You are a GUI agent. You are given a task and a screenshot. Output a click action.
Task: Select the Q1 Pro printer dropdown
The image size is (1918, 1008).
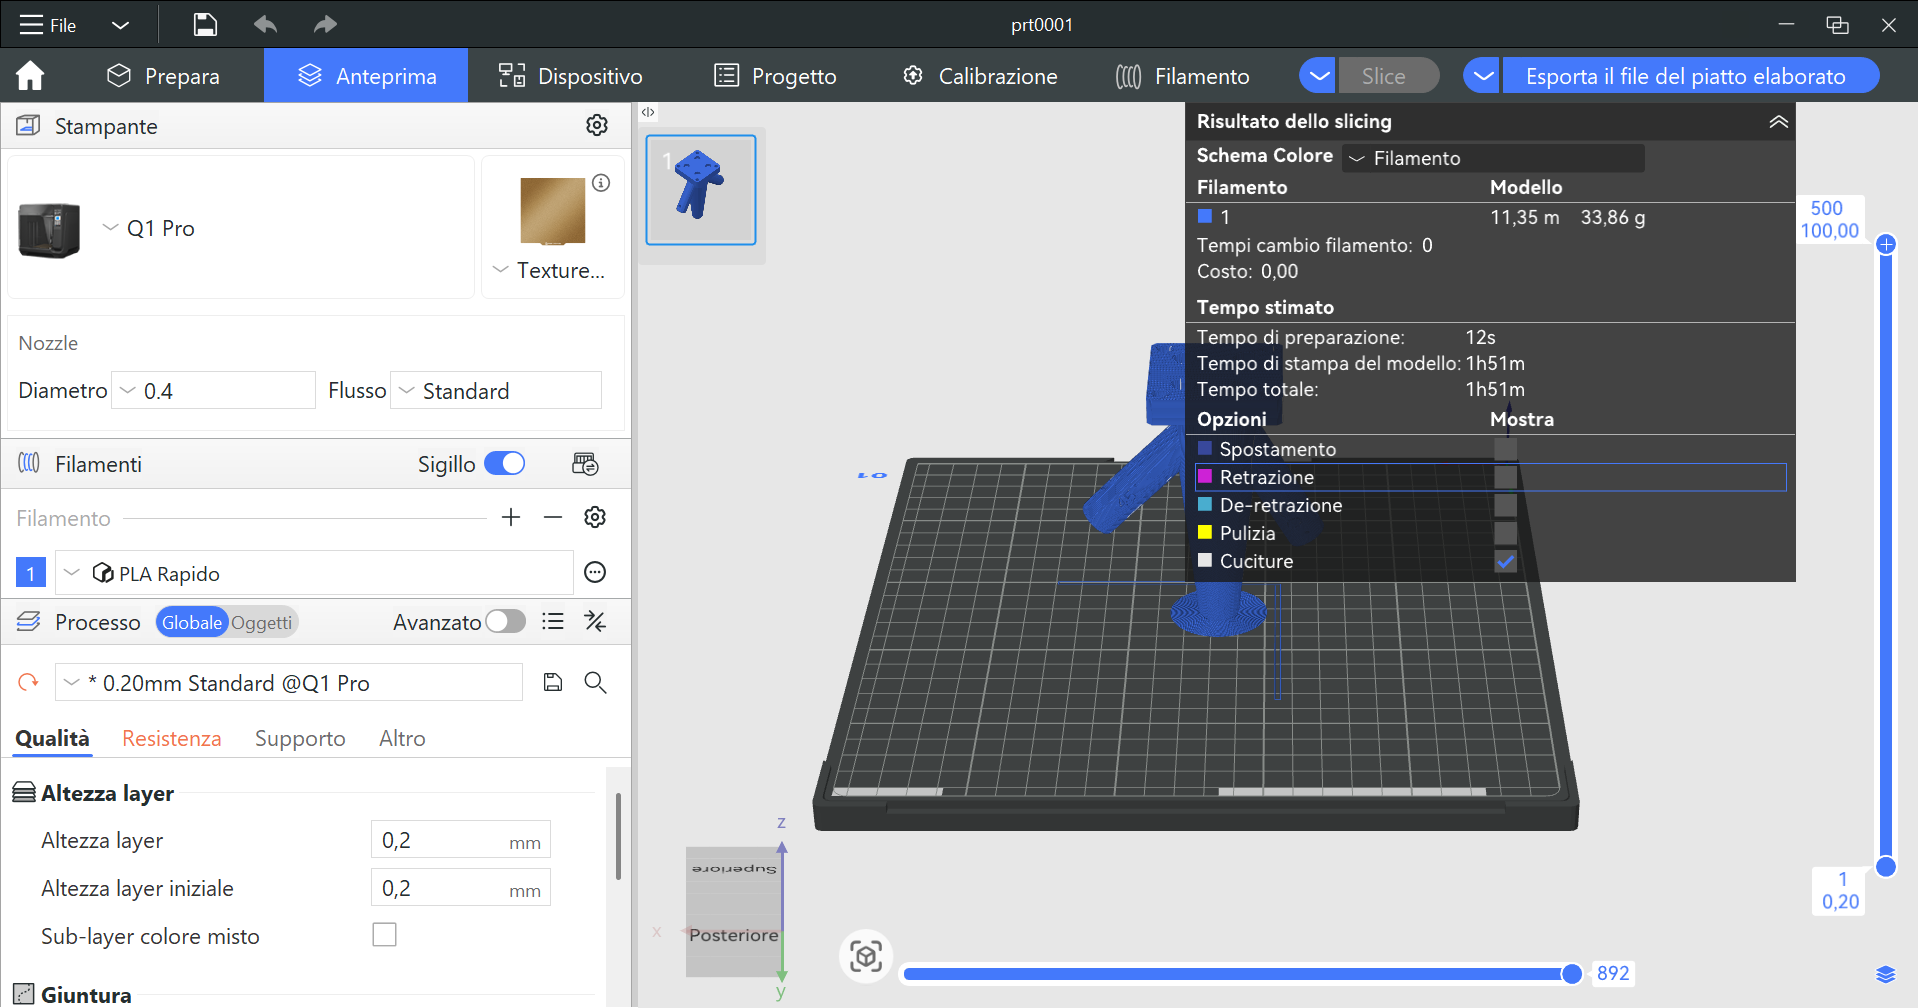(150, 228)
